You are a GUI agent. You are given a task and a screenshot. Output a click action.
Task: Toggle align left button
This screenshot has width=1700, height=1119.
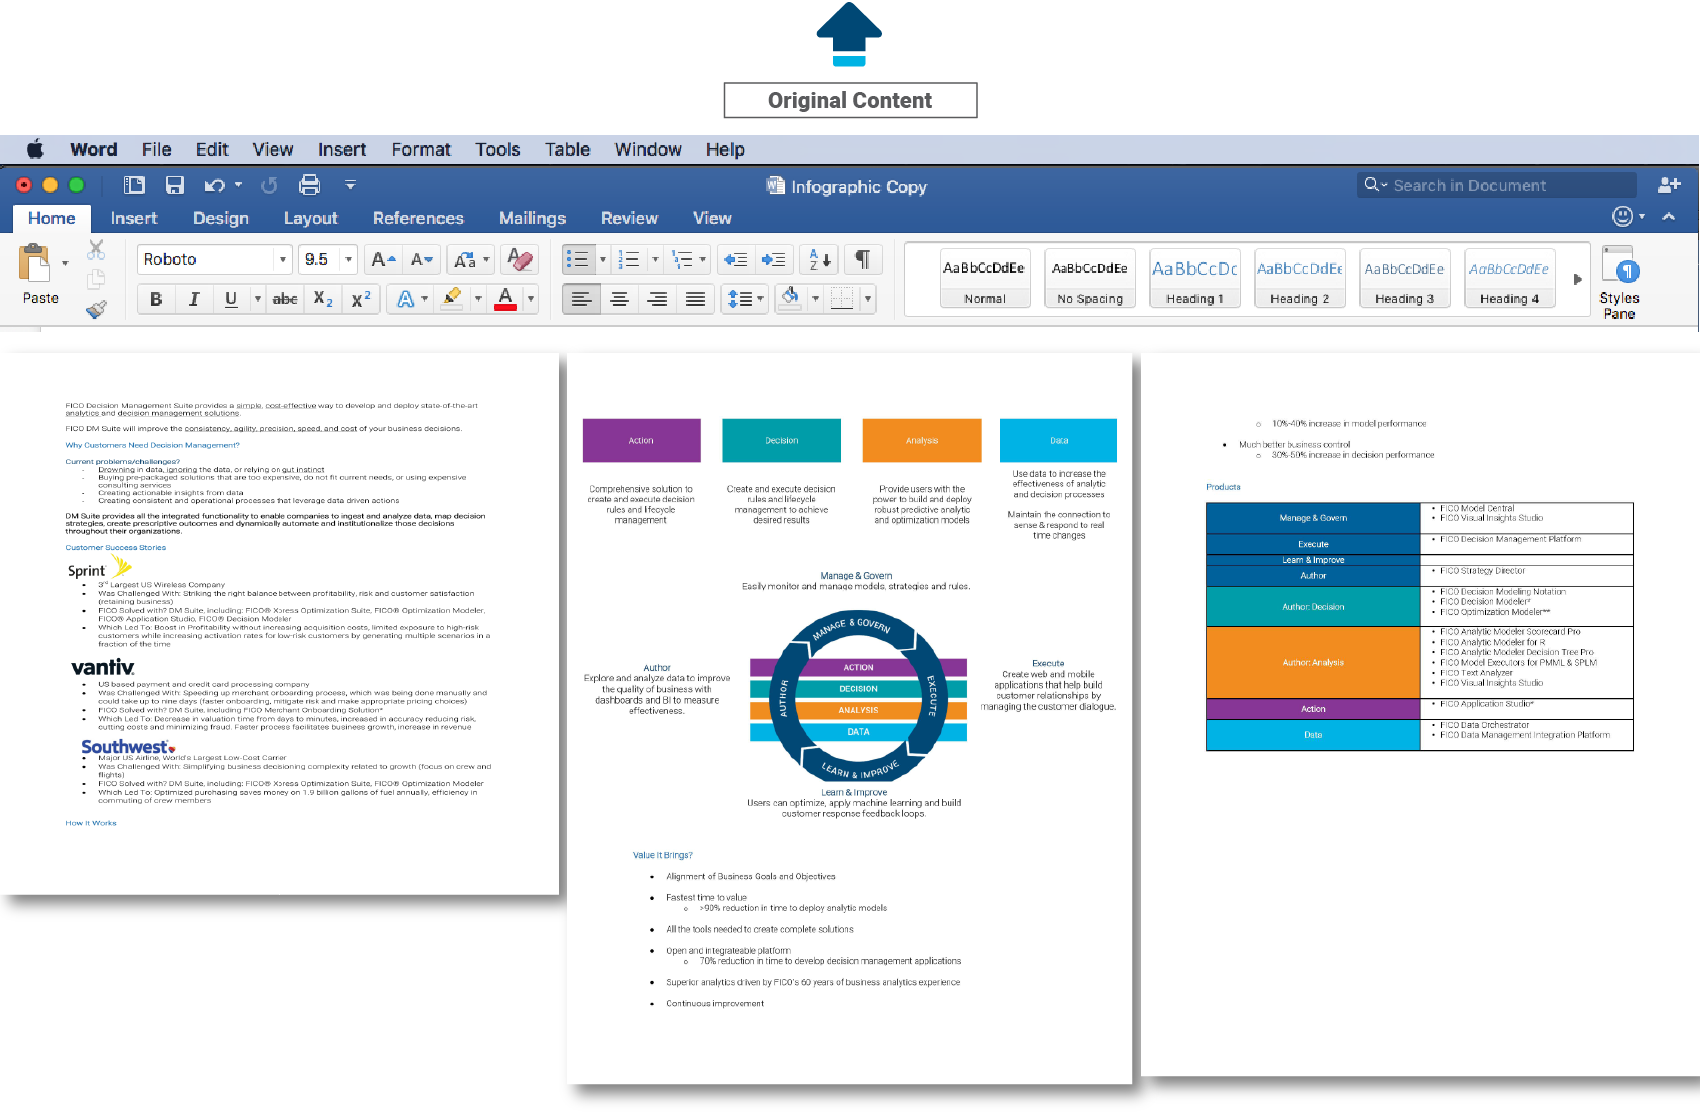(582, 299)
